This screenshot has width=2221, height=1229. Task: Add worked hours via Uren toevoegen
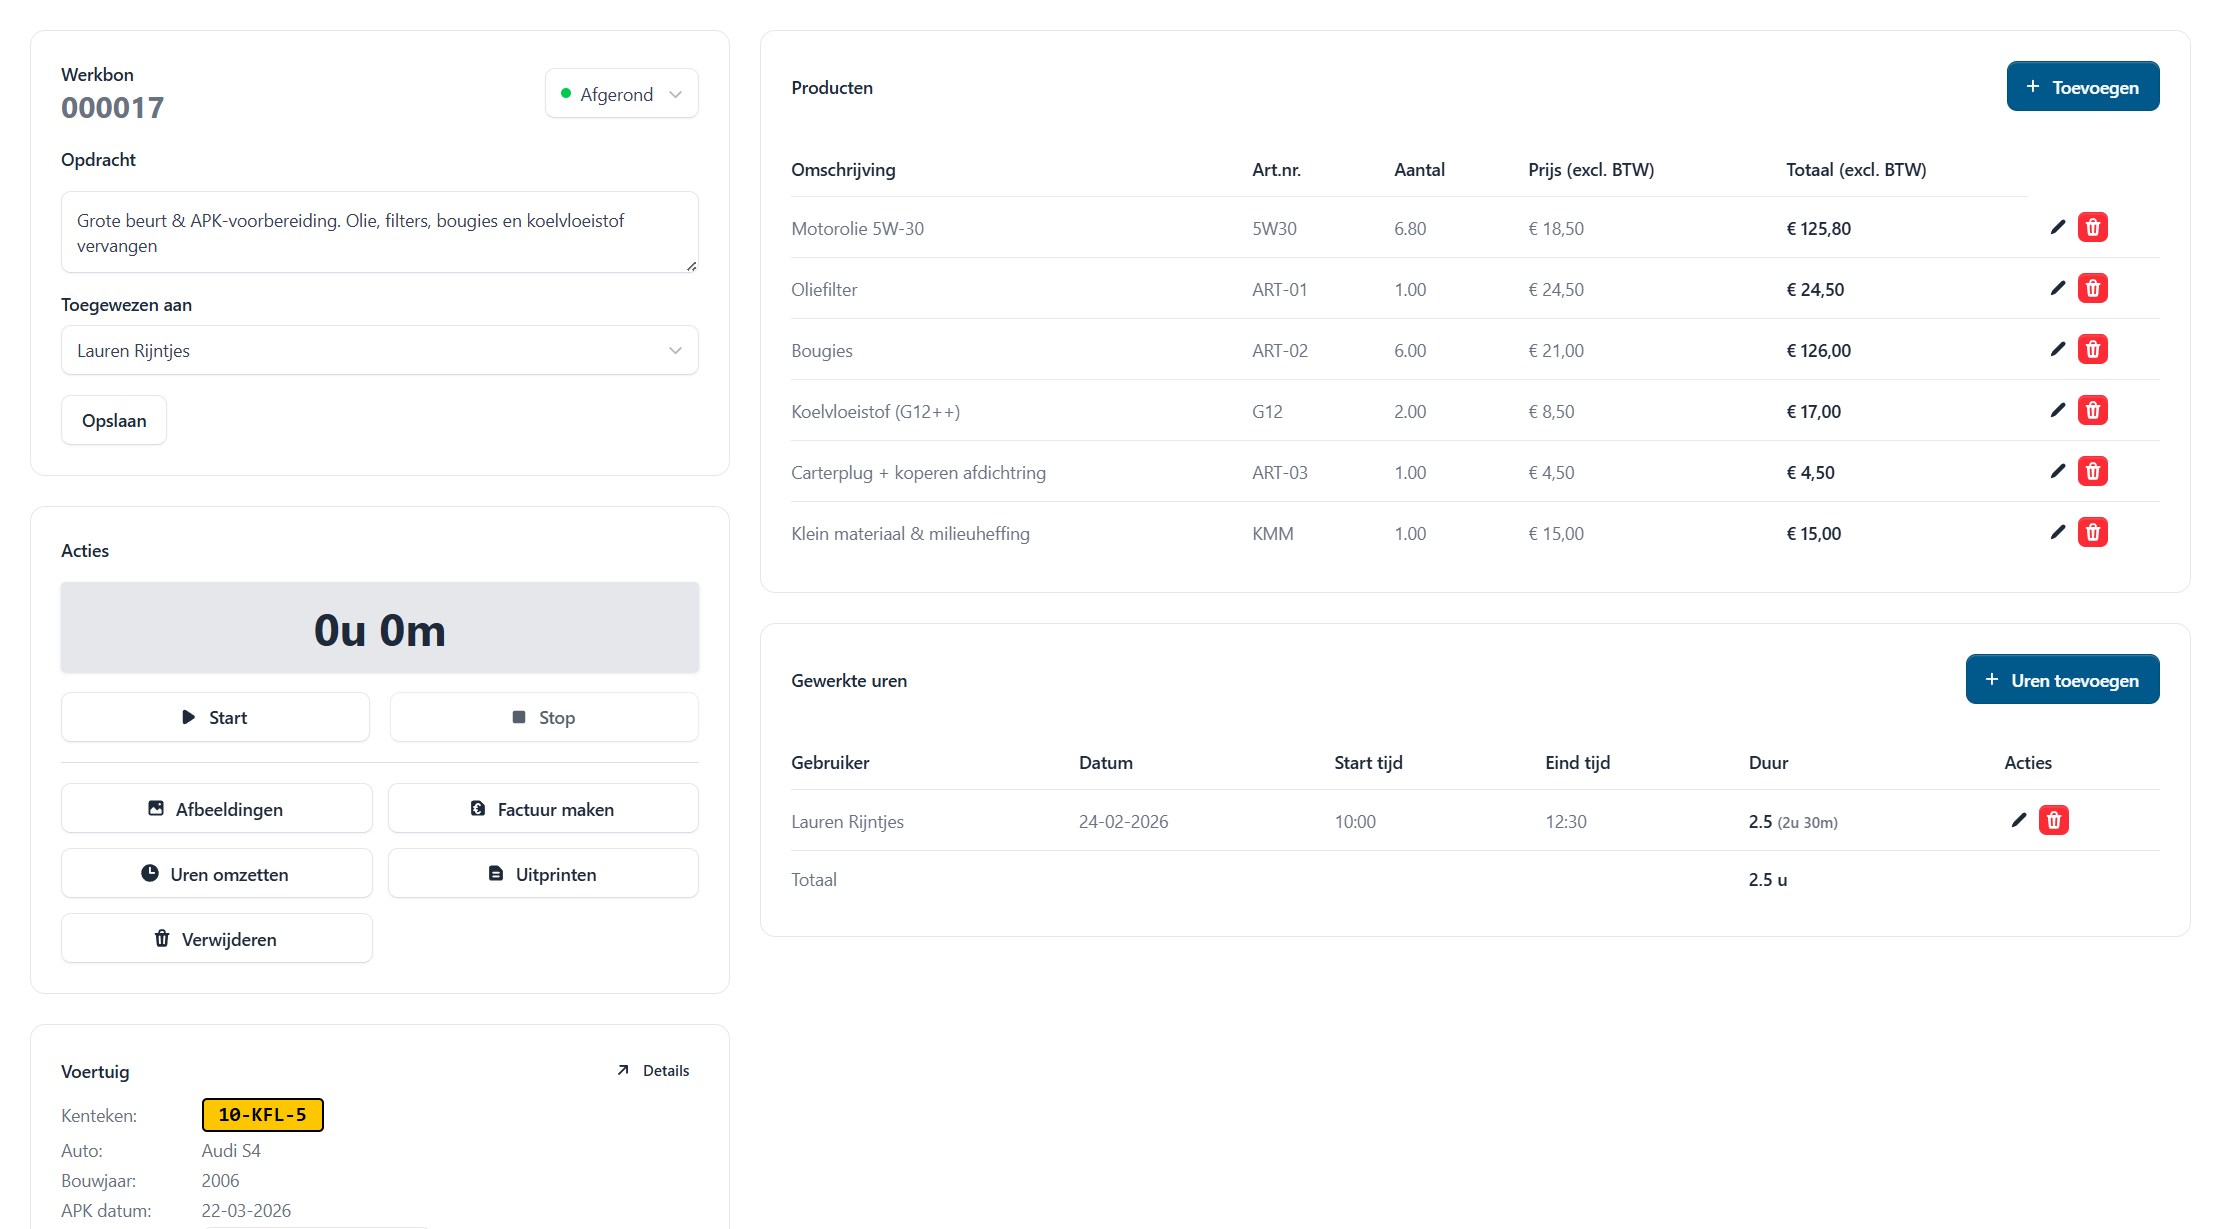(x=2062, y=678)
